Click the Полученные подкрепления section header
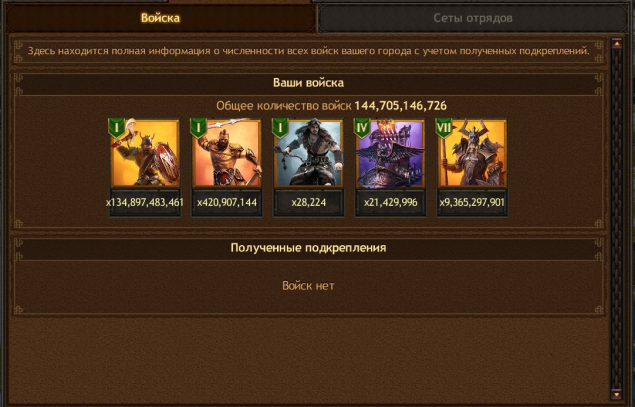 tap(308, 248)
